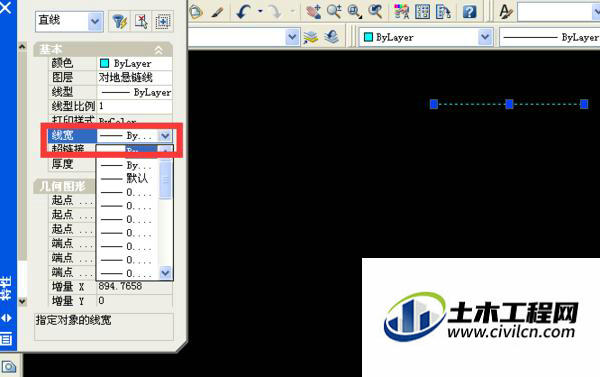Select the Zoom realtime magnifier icon

coord(334,12)
